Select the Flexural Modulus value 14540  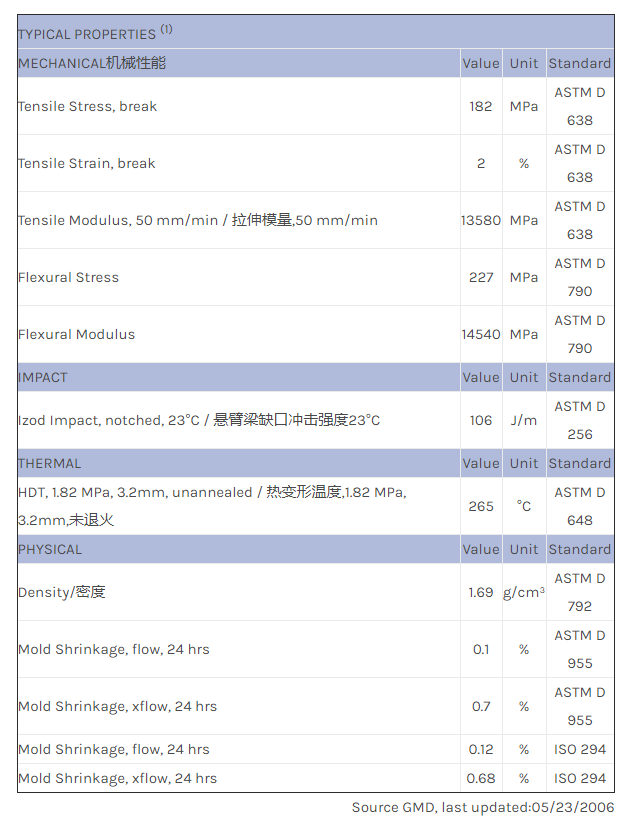(x=481, y=334)
